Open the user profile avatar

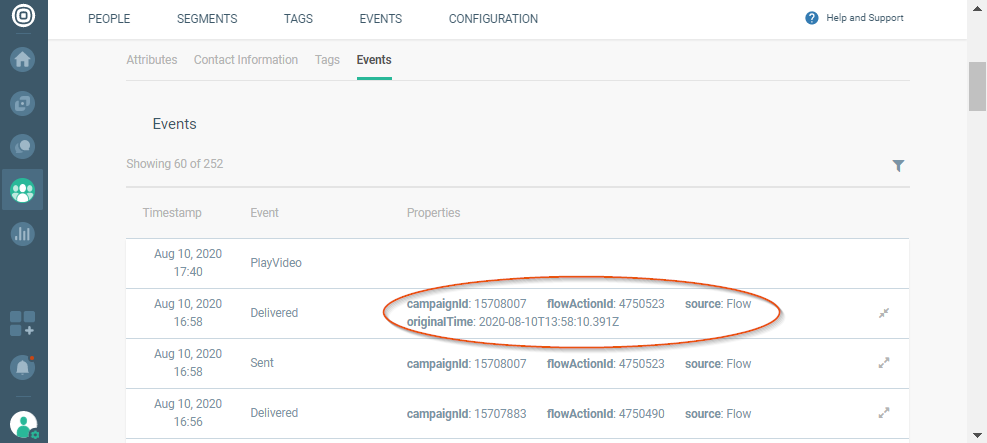[x=22, y=424]
